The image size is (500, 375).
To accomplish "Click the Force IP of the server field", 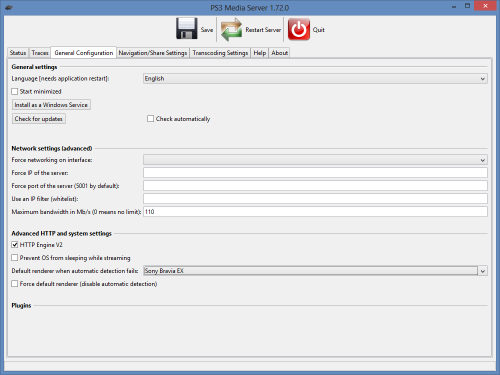I will point(315,173).
